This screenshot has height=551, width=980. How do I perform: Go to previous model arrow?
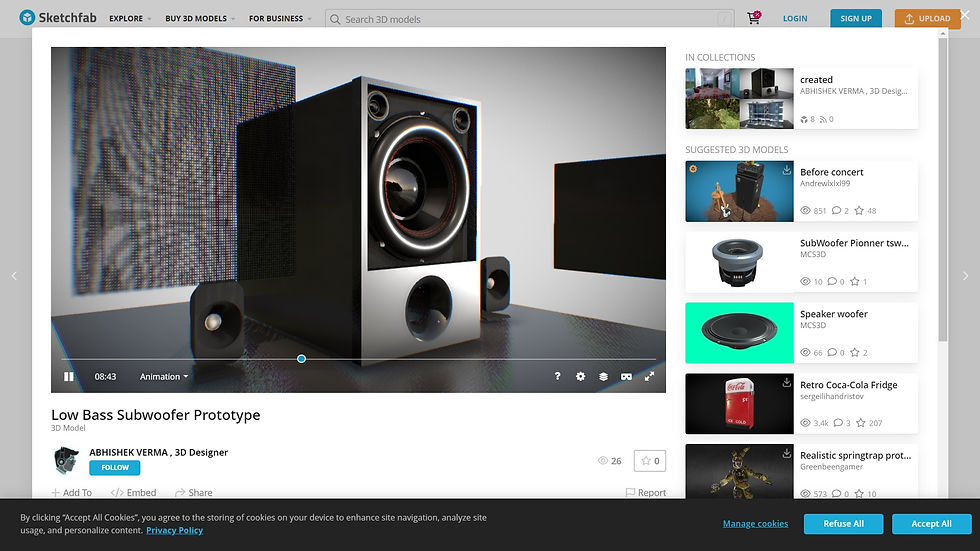coord(14,276)
